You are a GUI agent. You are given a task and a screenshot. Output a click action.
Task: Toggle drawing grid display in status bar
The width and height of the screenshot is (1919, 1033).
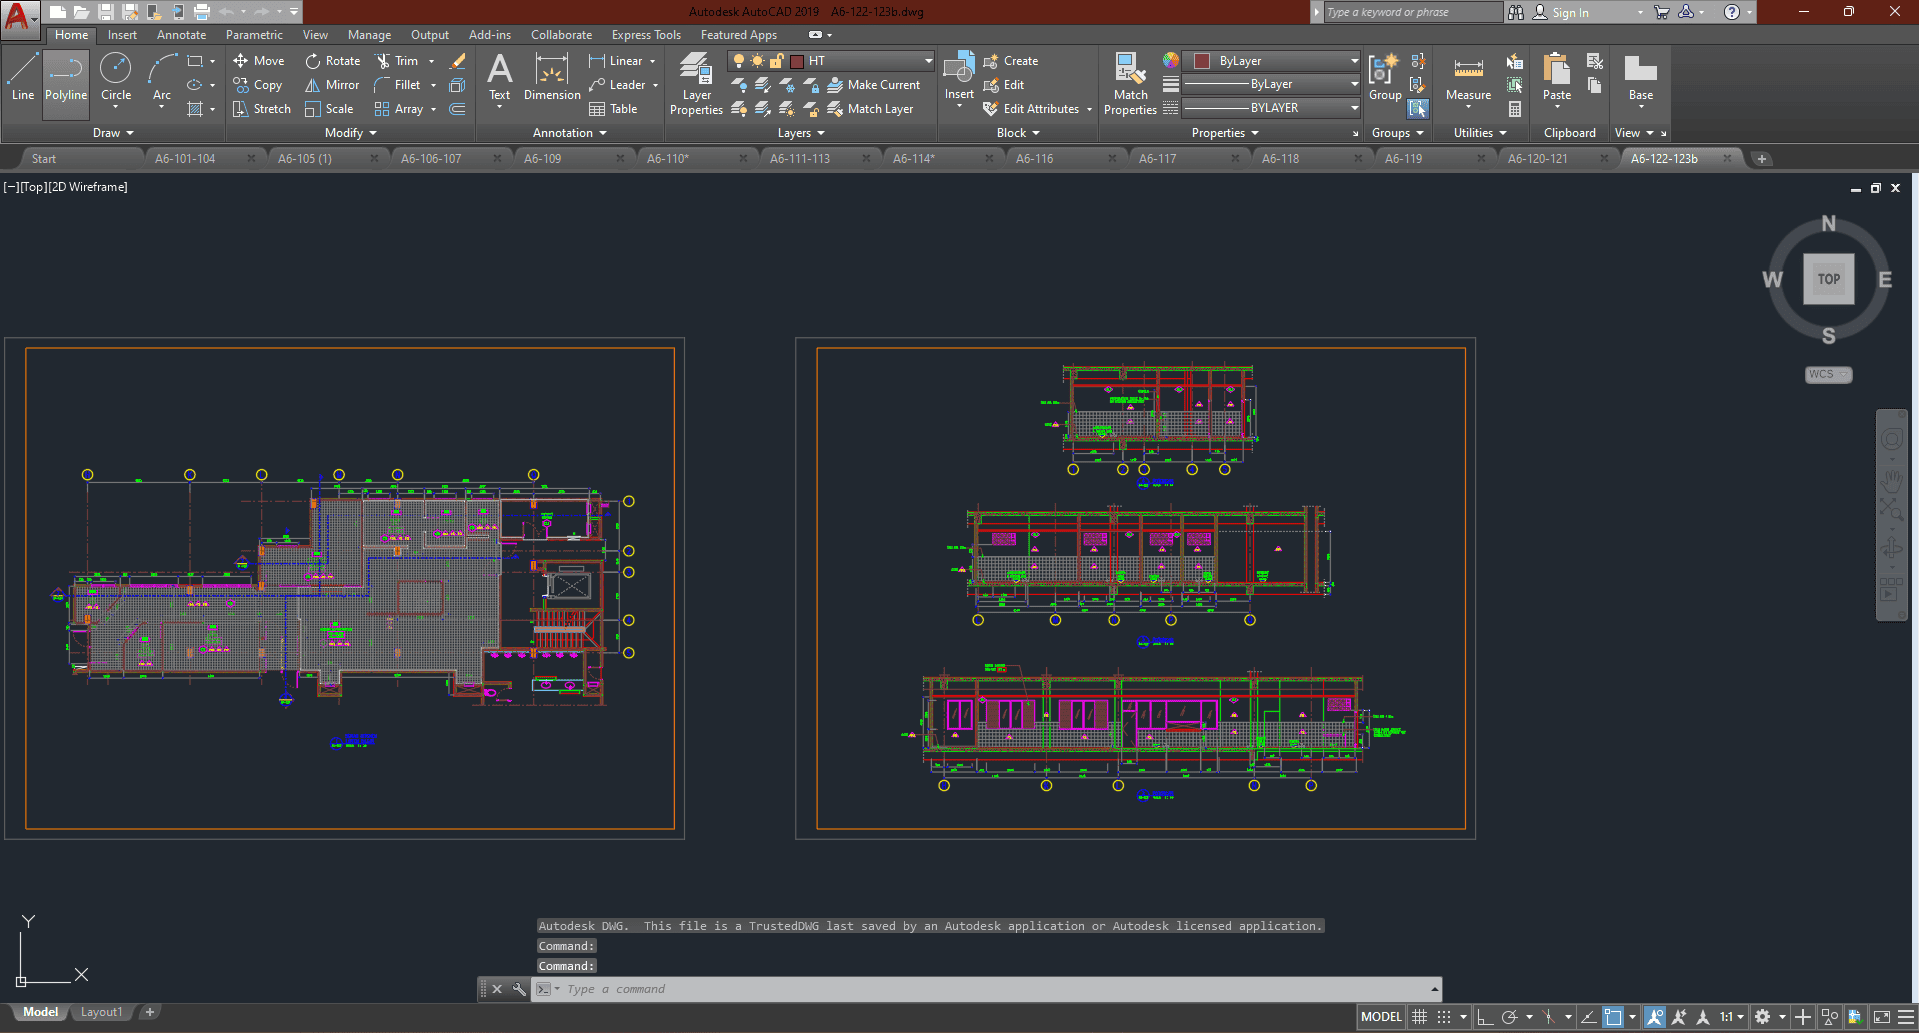click(1419, 1017)
